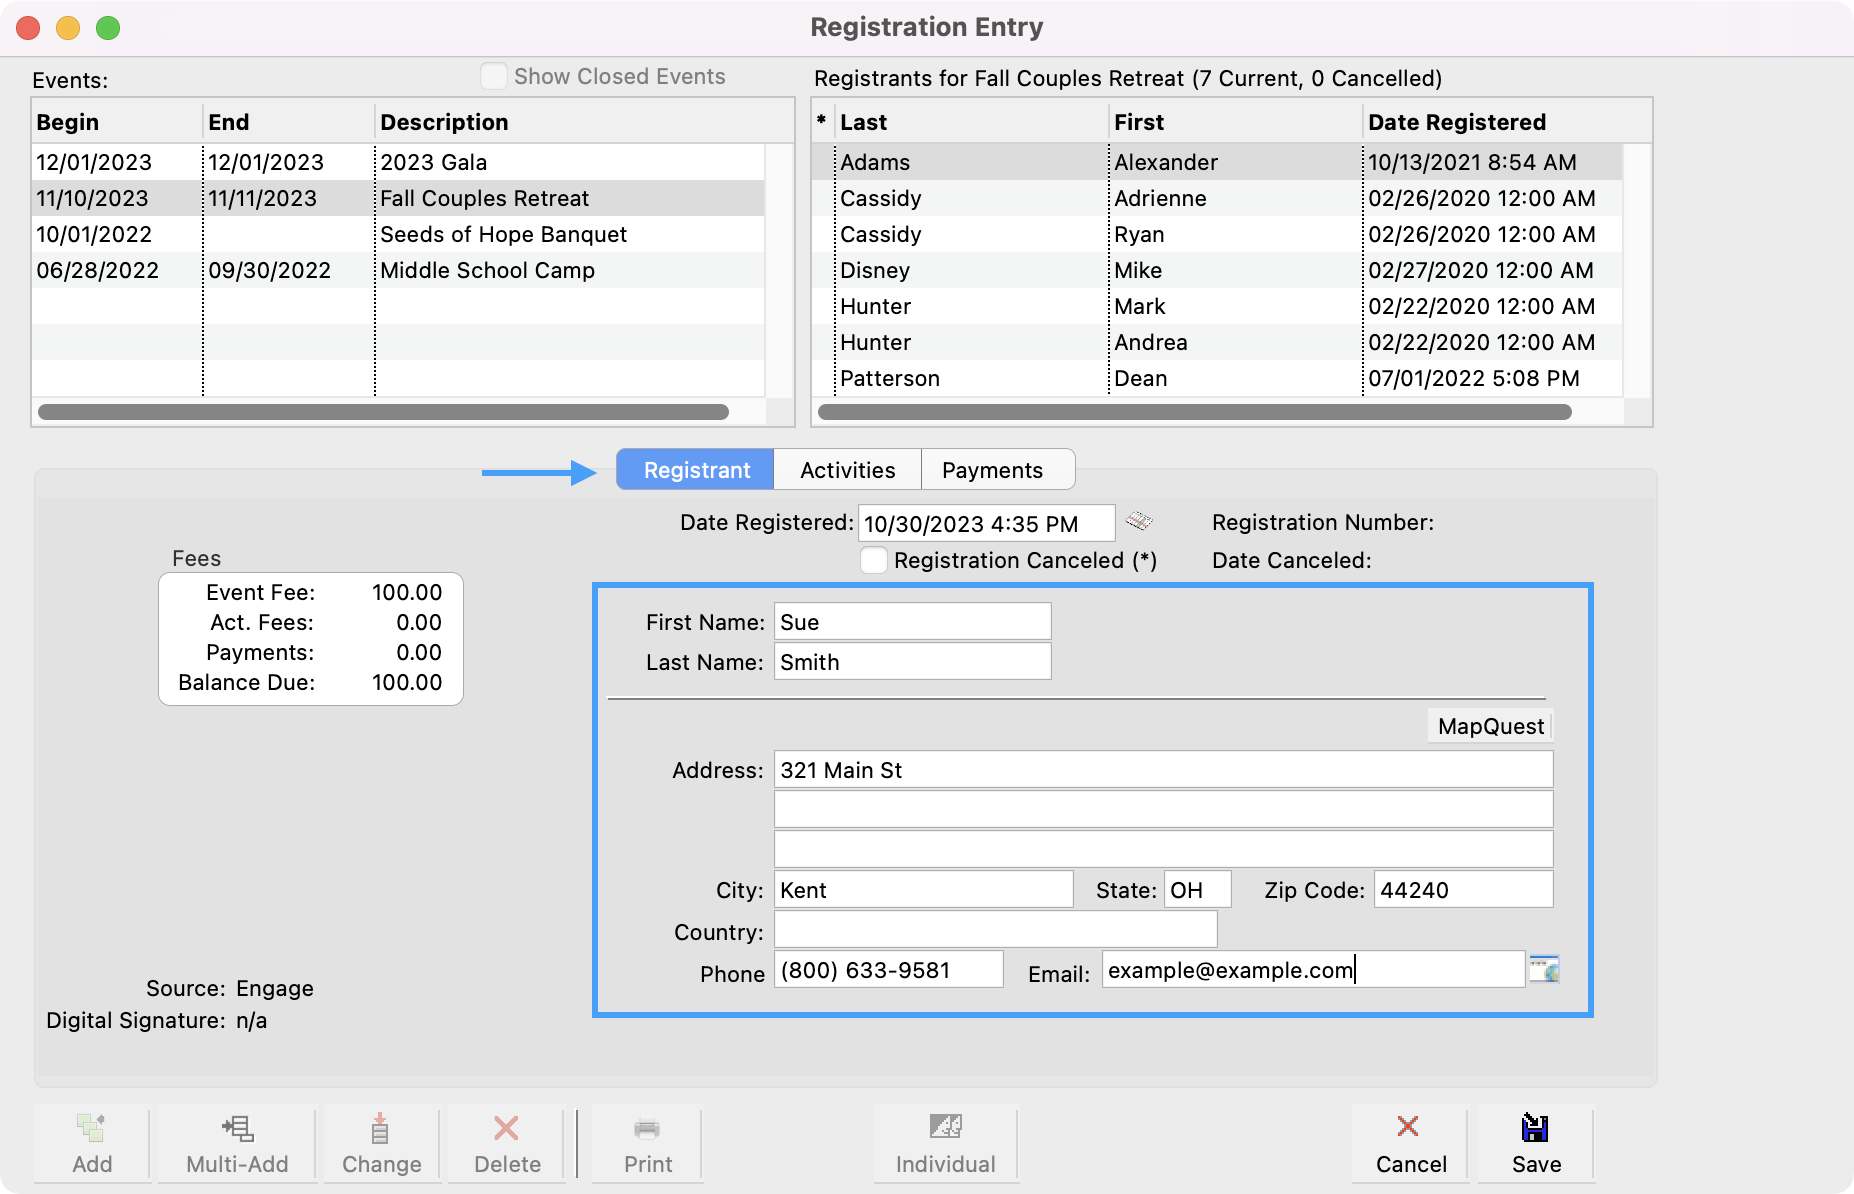Click the Change toolbar icon

pos(380,1128)
